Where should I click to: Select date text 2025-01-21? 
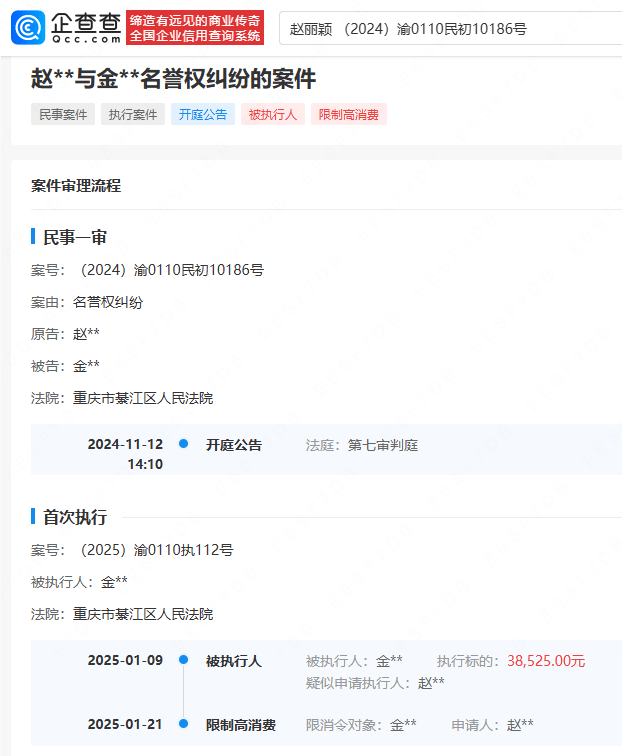point(125,725)
